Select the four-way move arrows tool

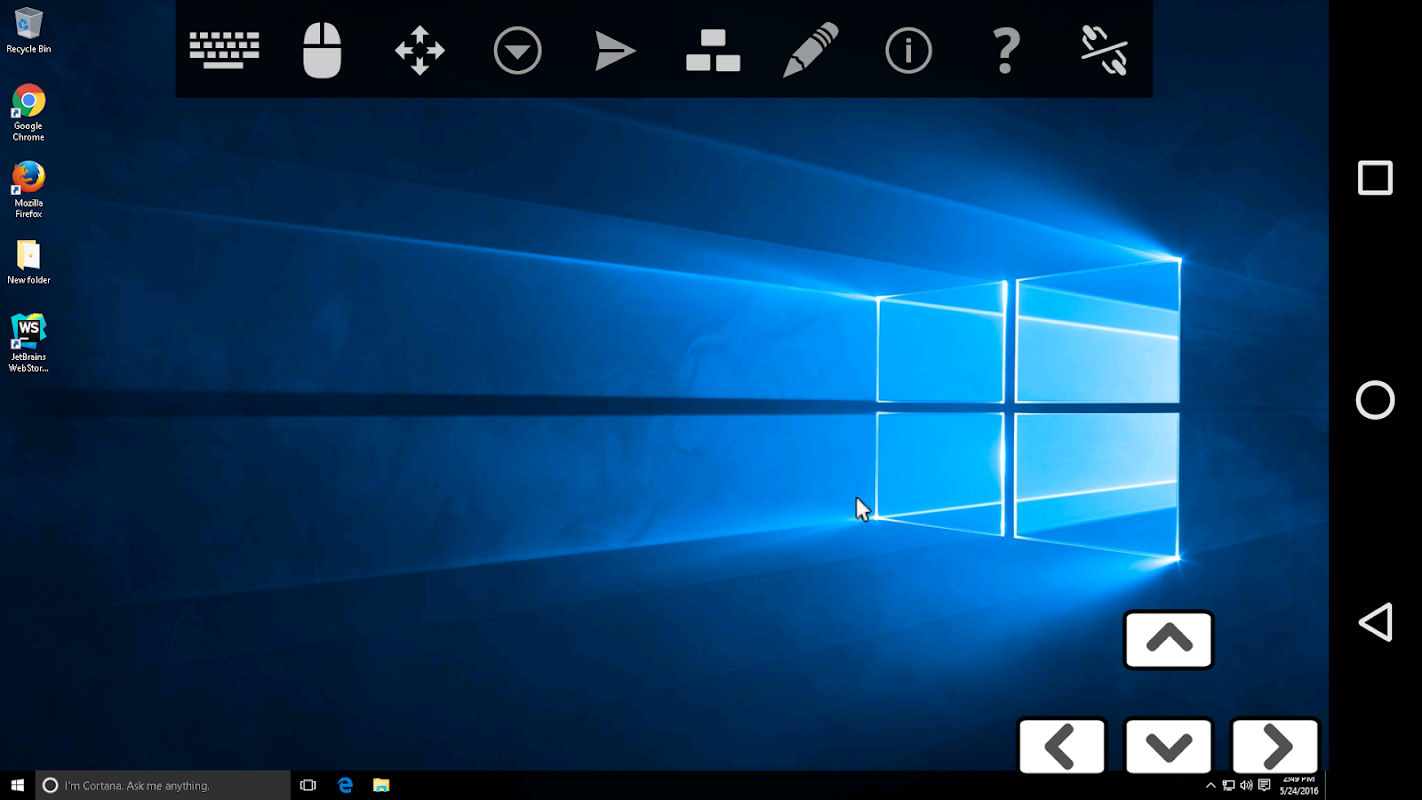[420, 50]
